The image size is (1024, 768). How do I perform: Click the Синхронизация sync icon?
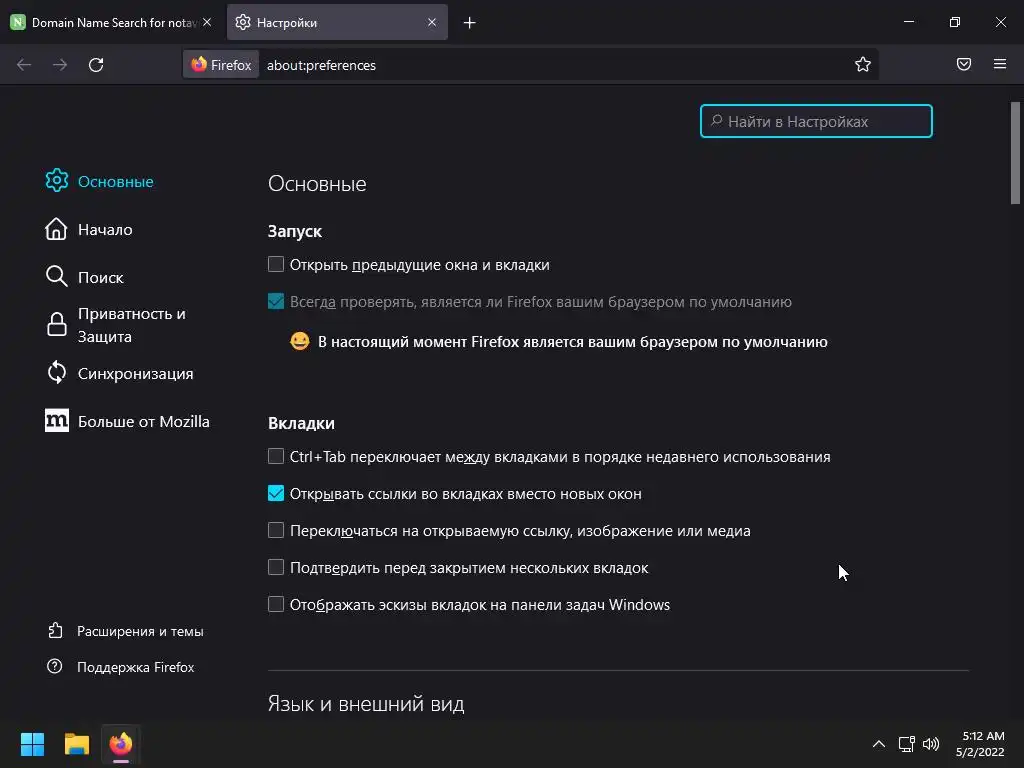(x=57, y=373)
